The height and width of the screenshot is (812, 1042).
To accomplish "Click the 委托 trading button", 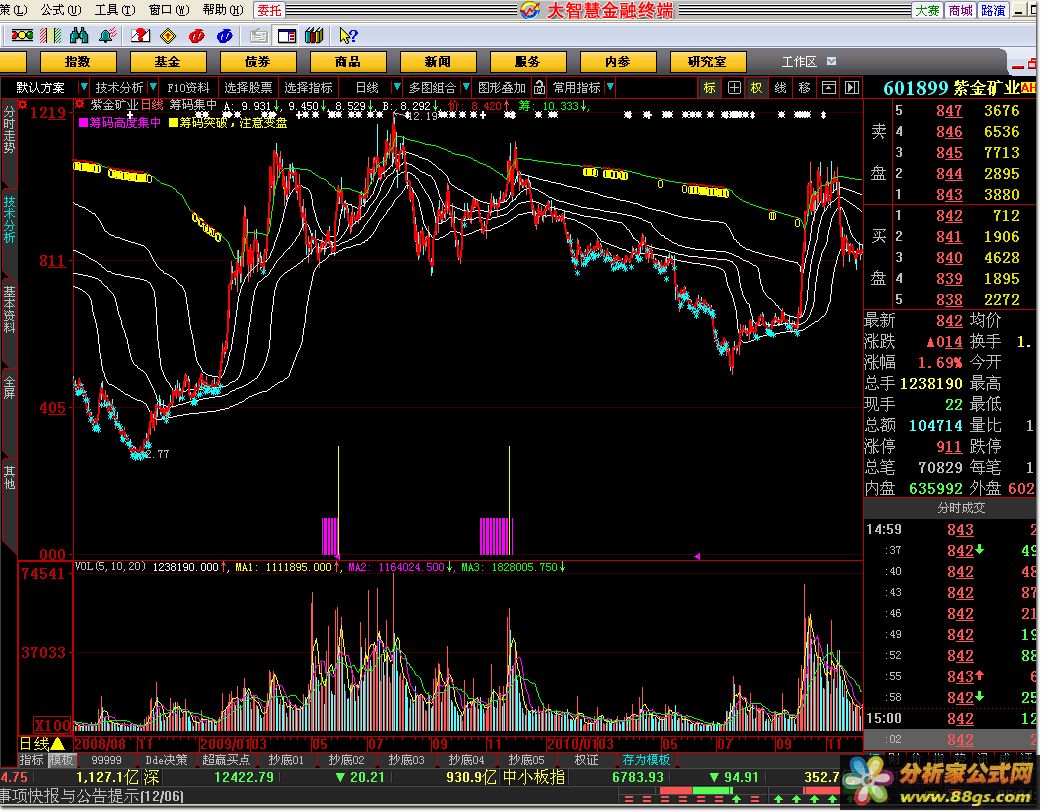I will coord(269,10).
